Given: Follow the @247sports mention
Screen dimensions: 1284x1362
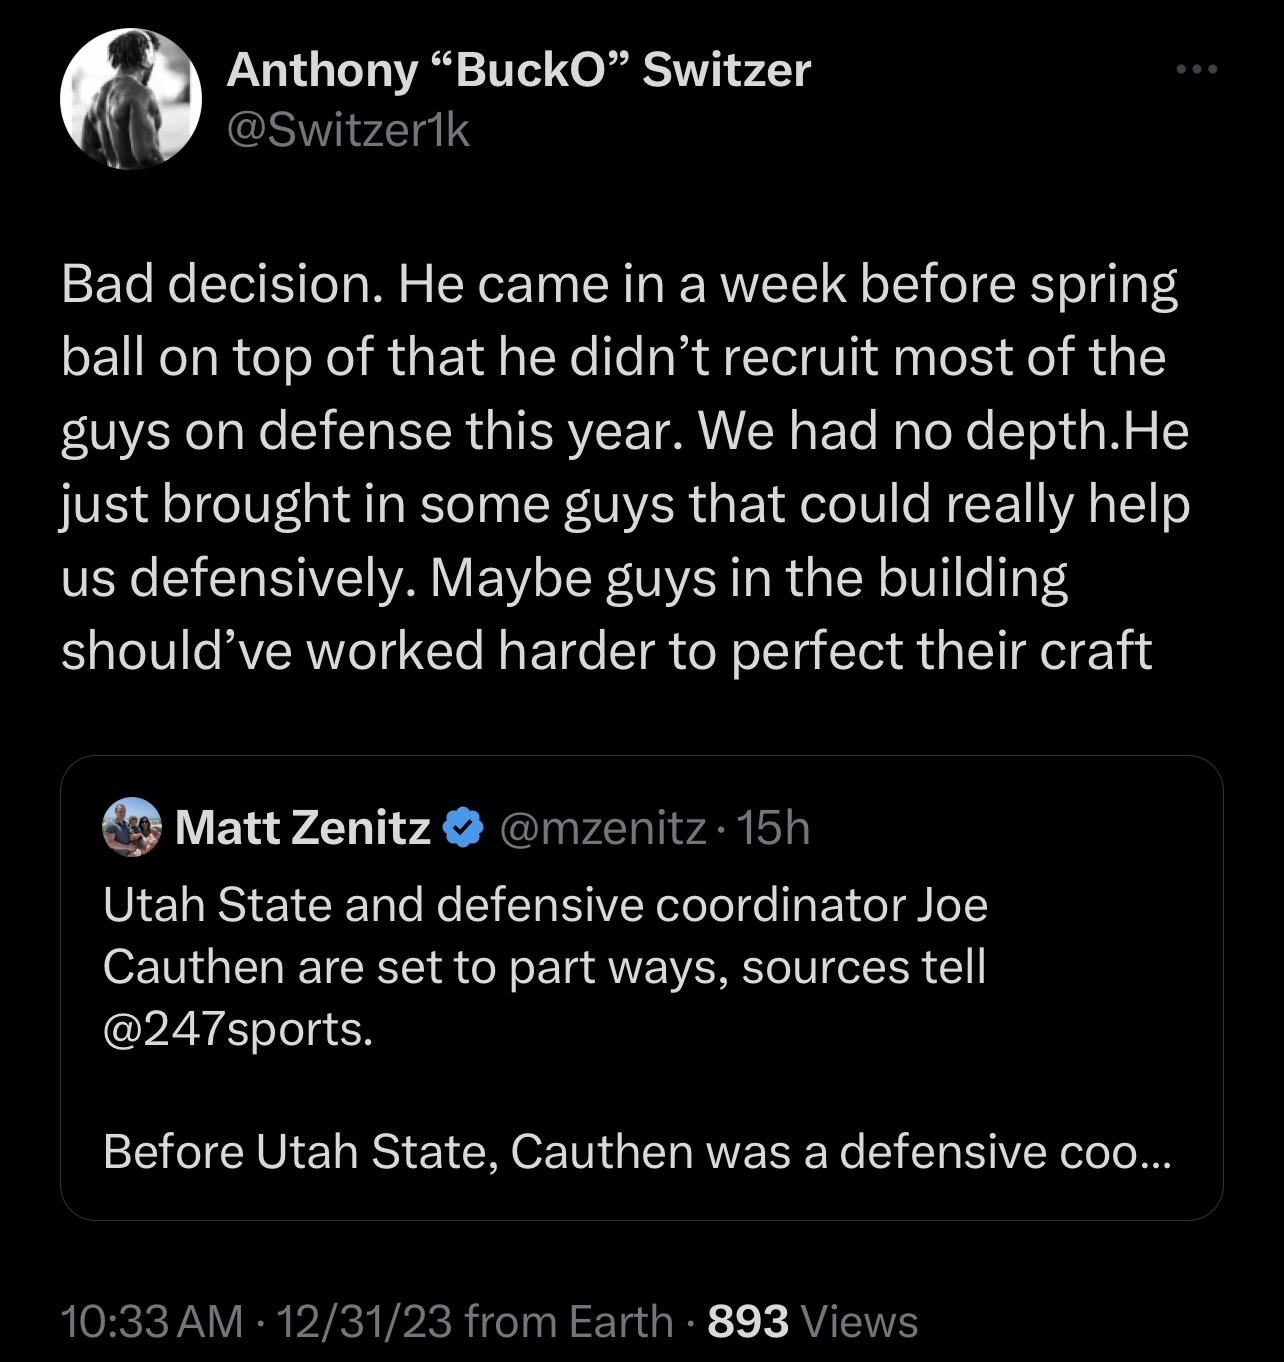Looking at the screenshot, I should (x=238, y=1029).
